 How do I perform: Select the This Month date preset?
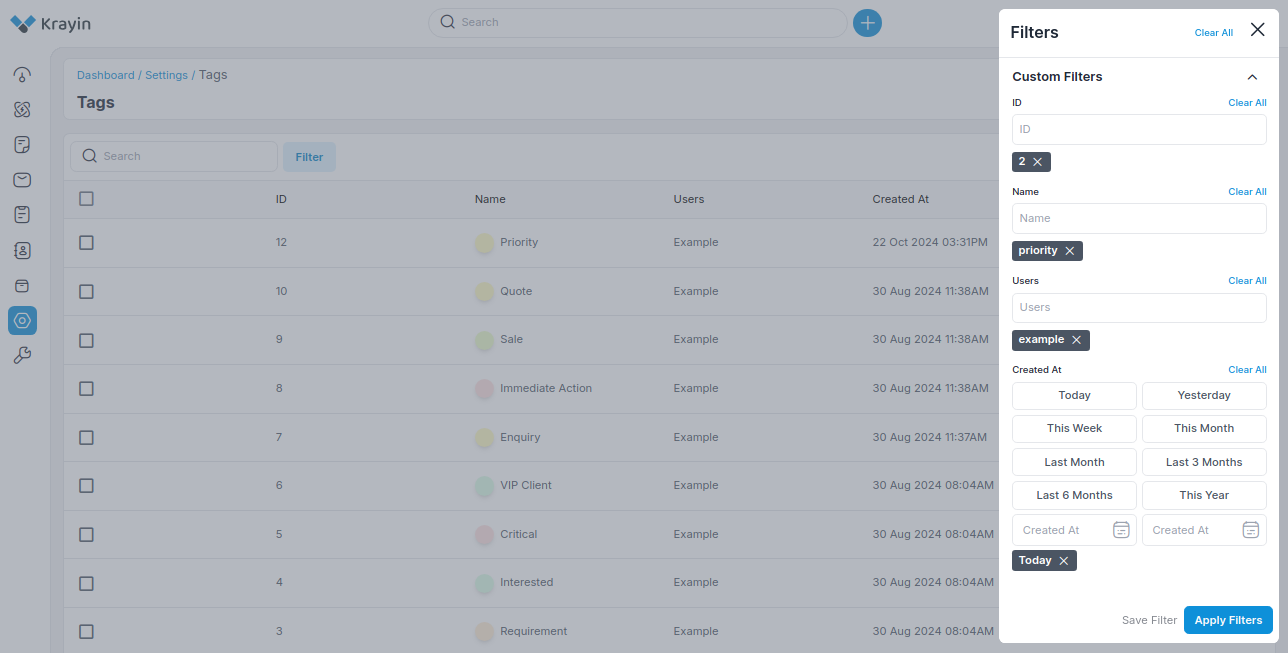click(1204, 429)
